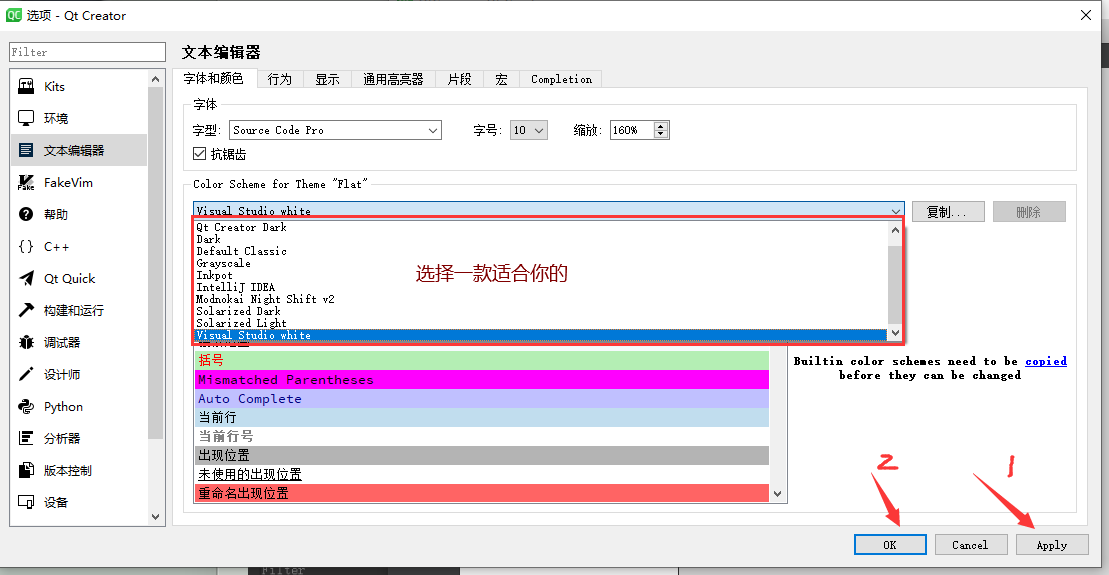Screen dimensions: 1109x575
Task: Open the C++ braces icon
Action: 26,246
